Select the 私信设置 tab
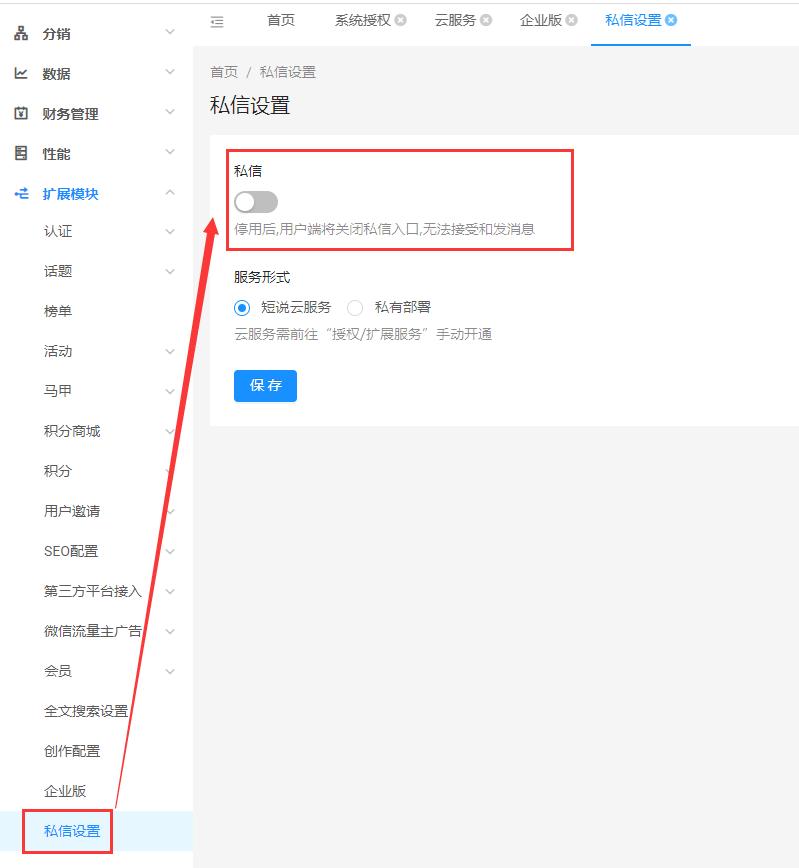799x868 pixels. (633, 20)
